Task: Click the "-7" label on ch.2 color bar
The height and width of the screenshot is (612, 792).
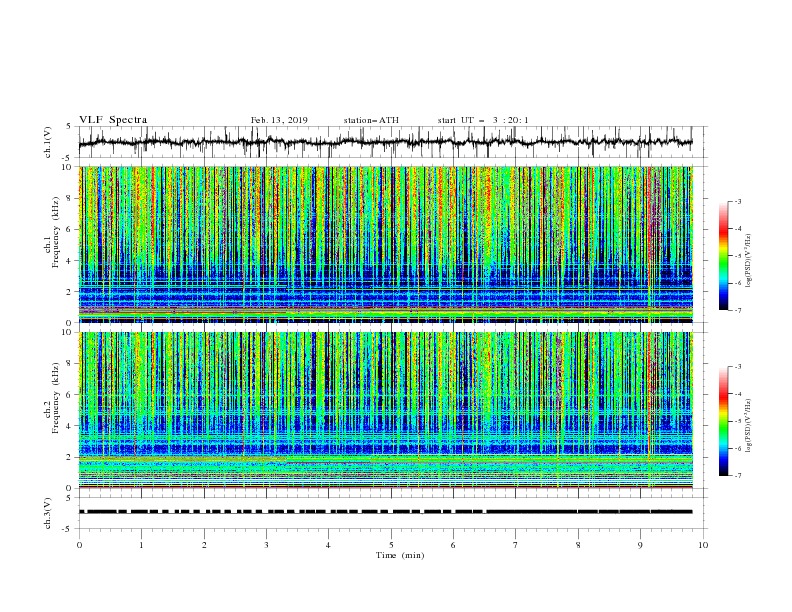Action: [738, 476]
